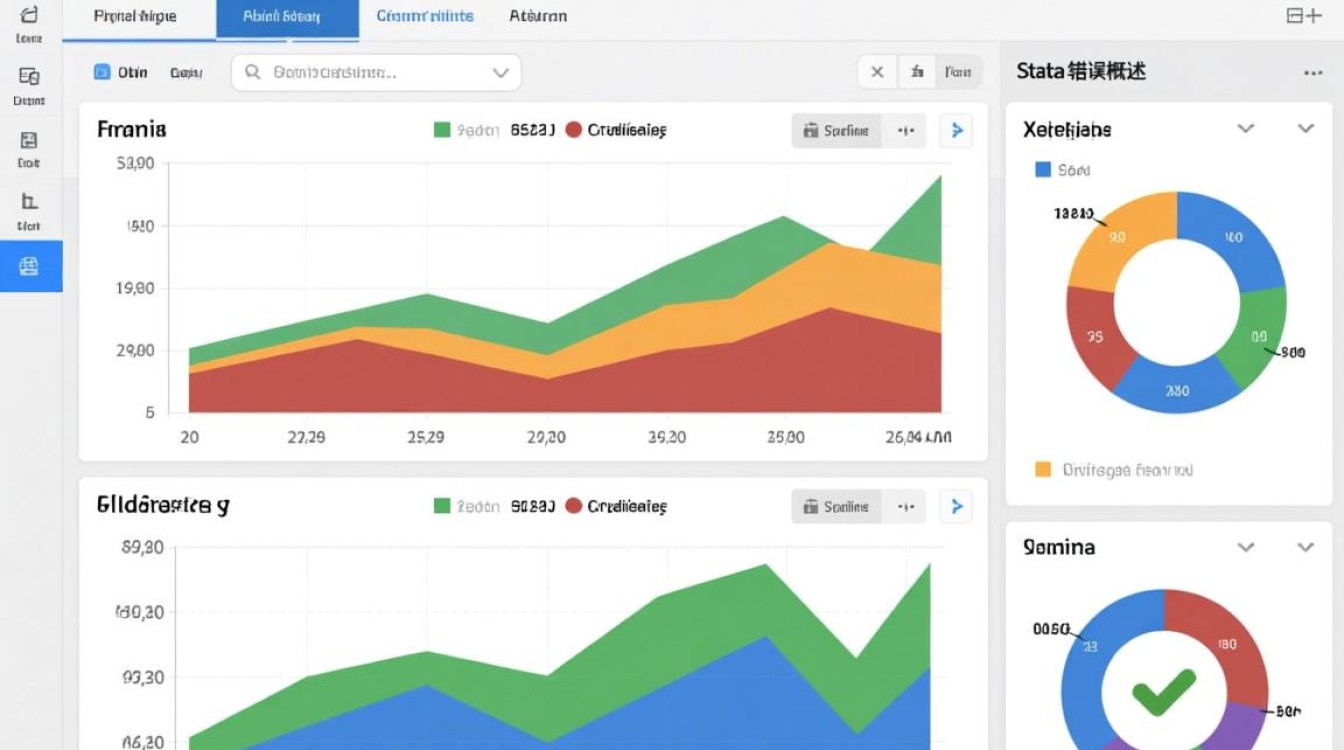Open the three-dot menu beside the Stata heading
Screen dimensions: 1344x750
[1313, 73]
